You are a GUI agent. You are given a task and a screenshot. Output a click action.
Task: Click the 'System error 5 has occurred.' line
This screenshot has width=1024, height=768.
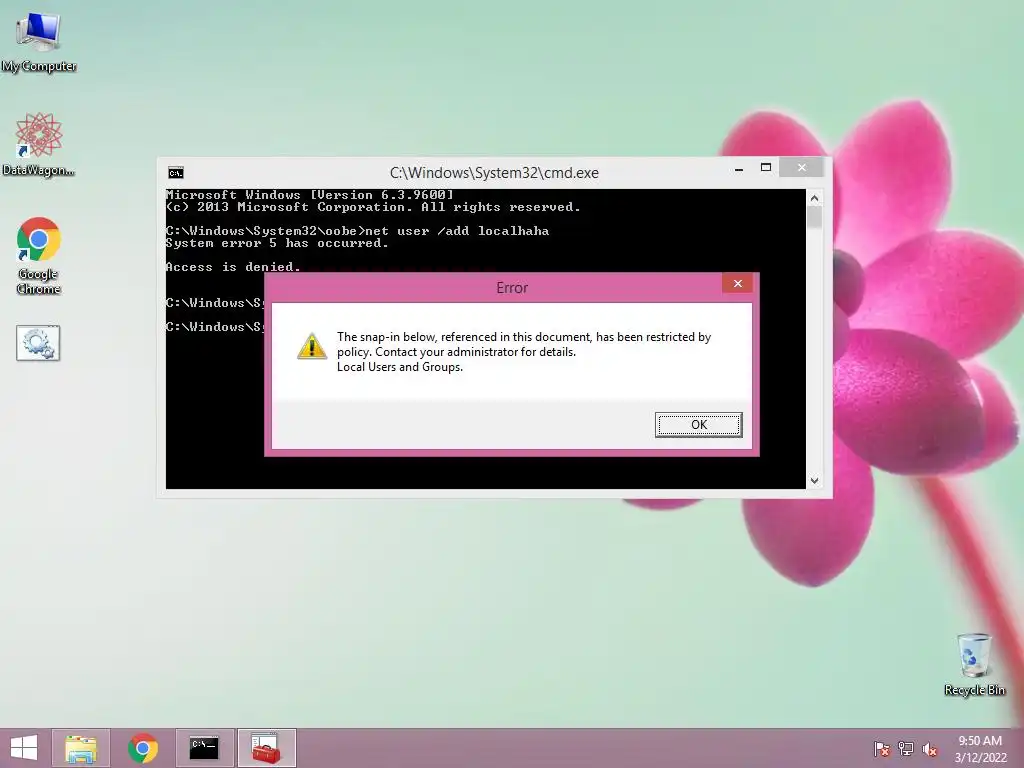tap(277, 243)
